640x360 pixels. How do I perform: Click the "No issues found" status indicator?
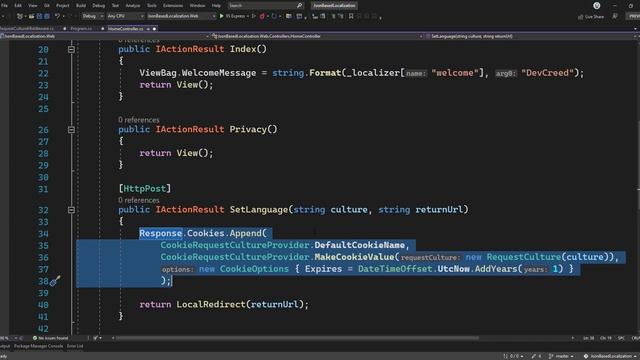[x=50, y=338]
